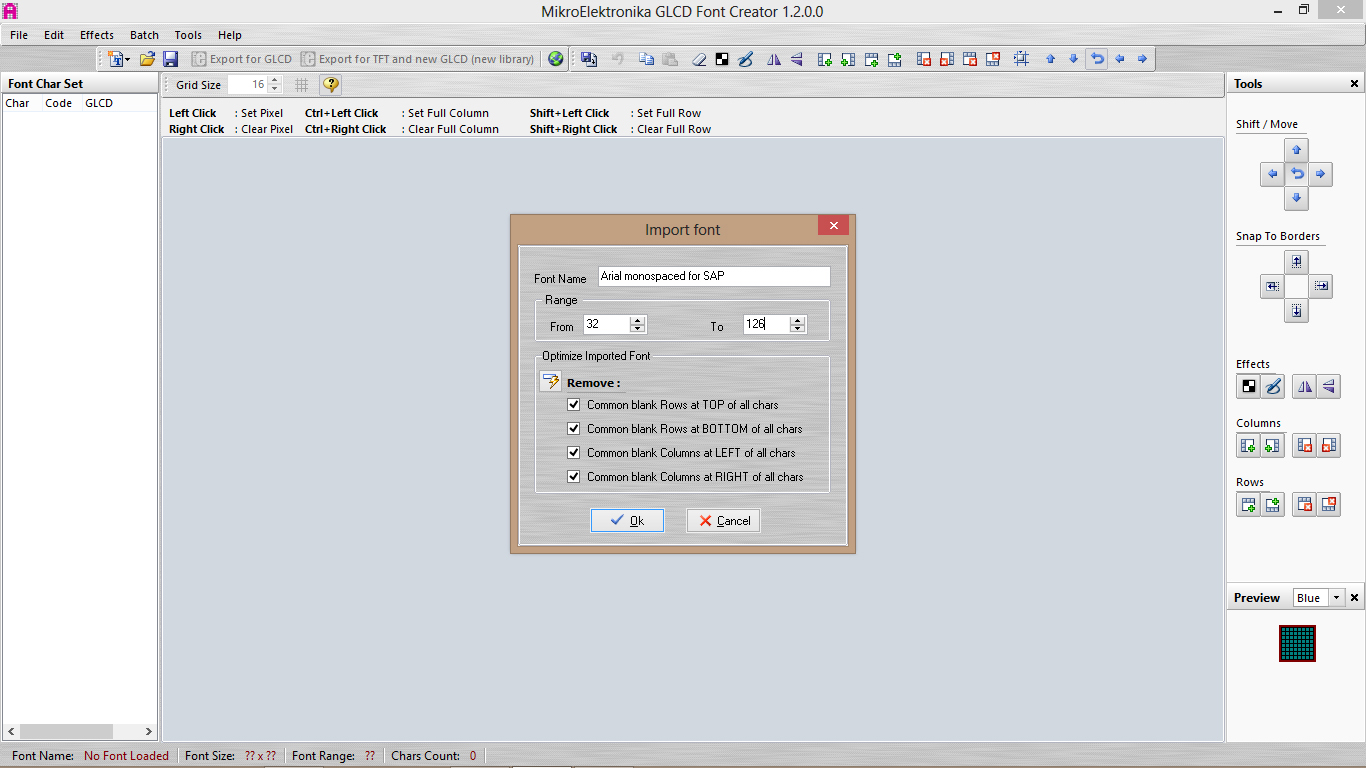Click the globe web icon in the toolbar

click(x=556, y=59)
